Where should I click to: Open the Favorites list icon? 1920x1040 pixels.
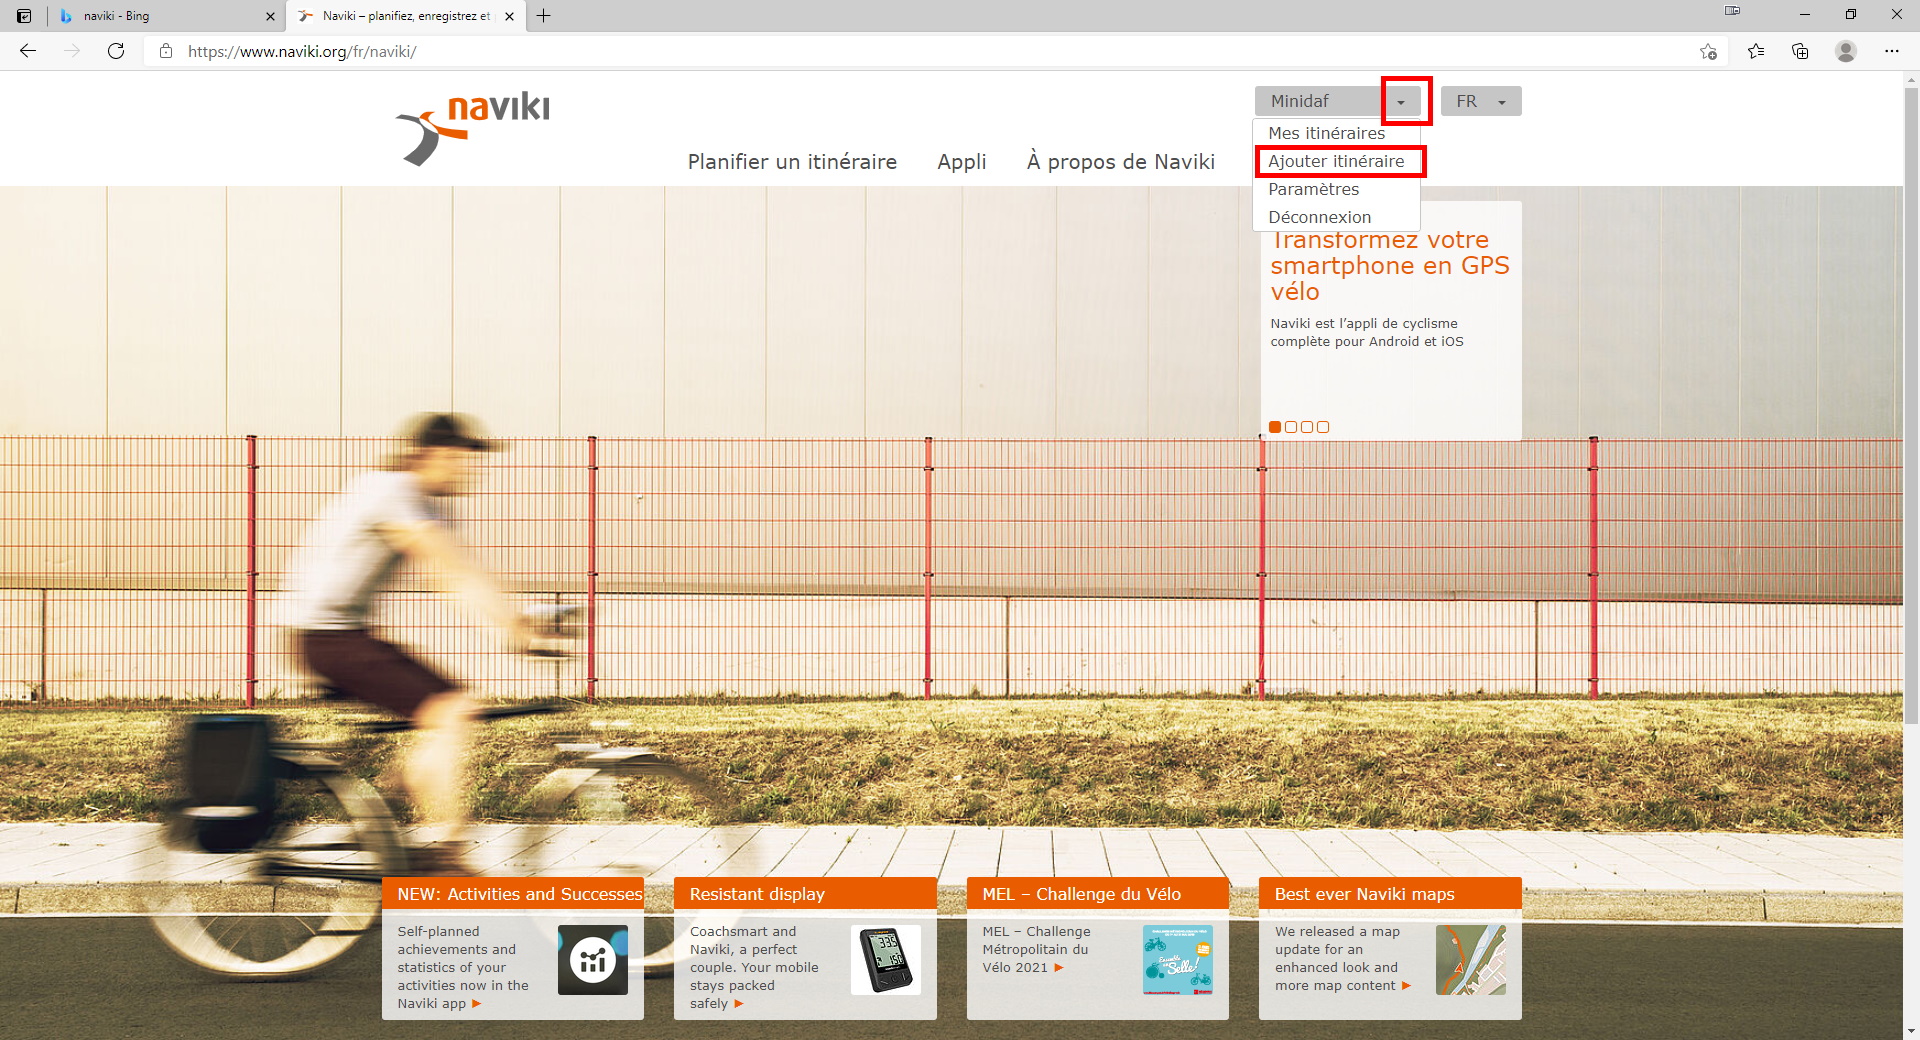point(1756,51)
